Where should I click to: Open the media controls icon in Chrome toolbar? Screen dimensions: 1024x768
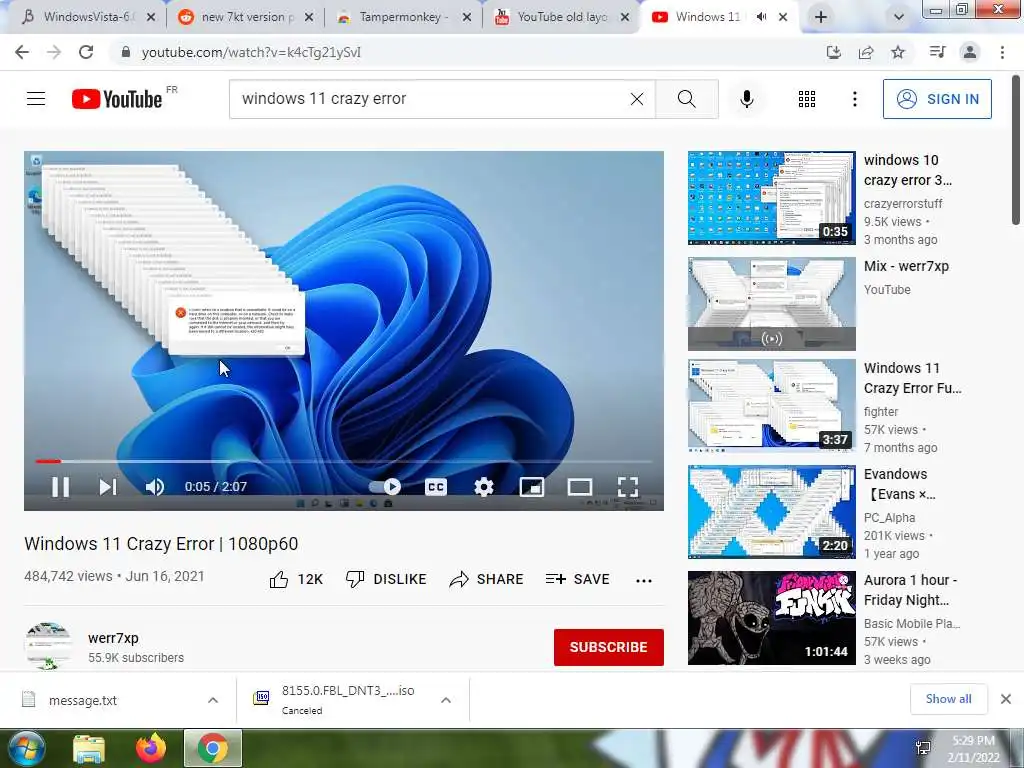coord(937,52)
